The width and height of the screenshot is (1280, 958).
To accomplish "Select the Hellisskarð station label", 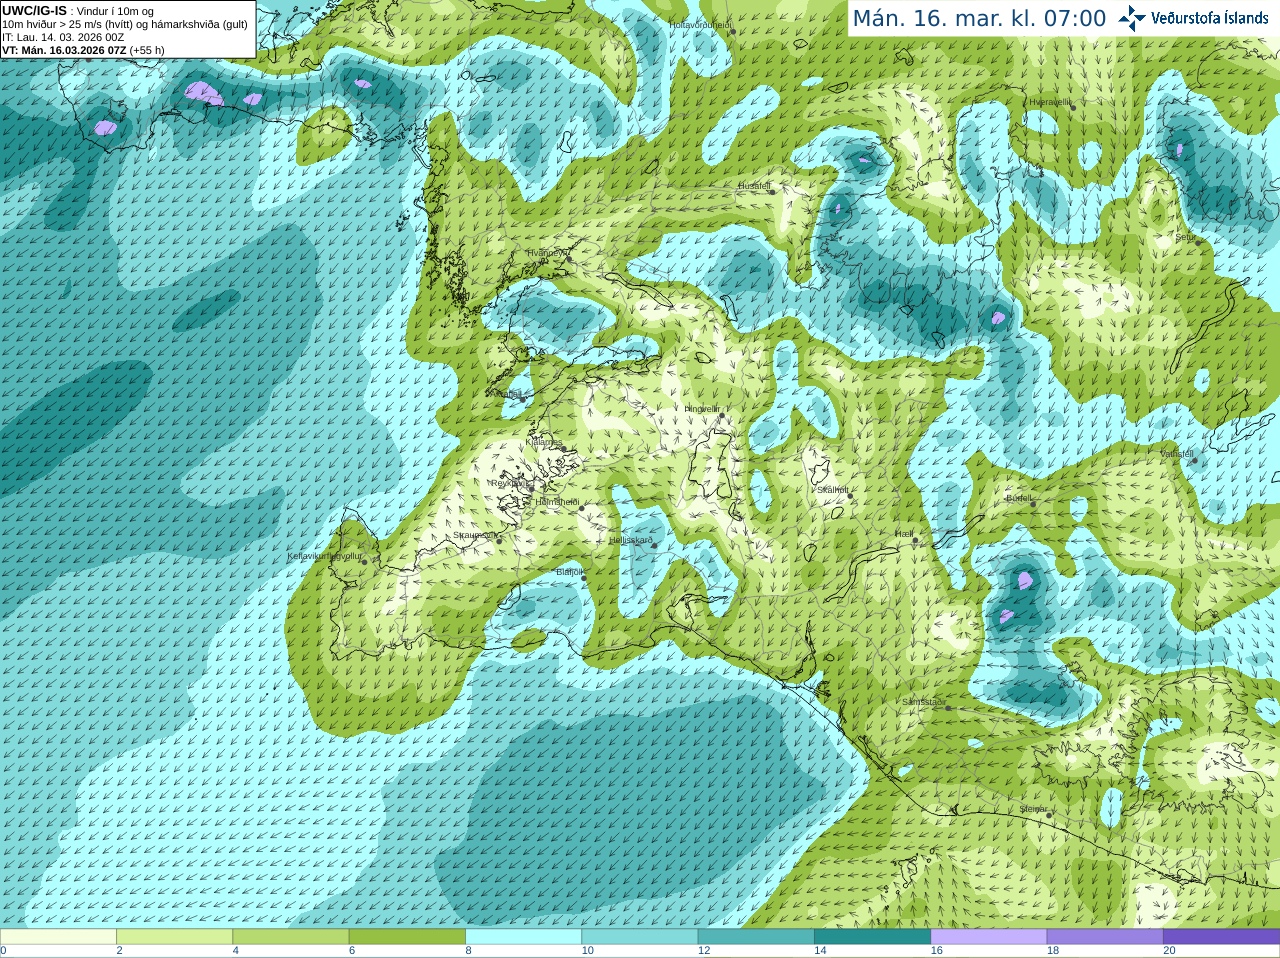I will click(631, 540).
